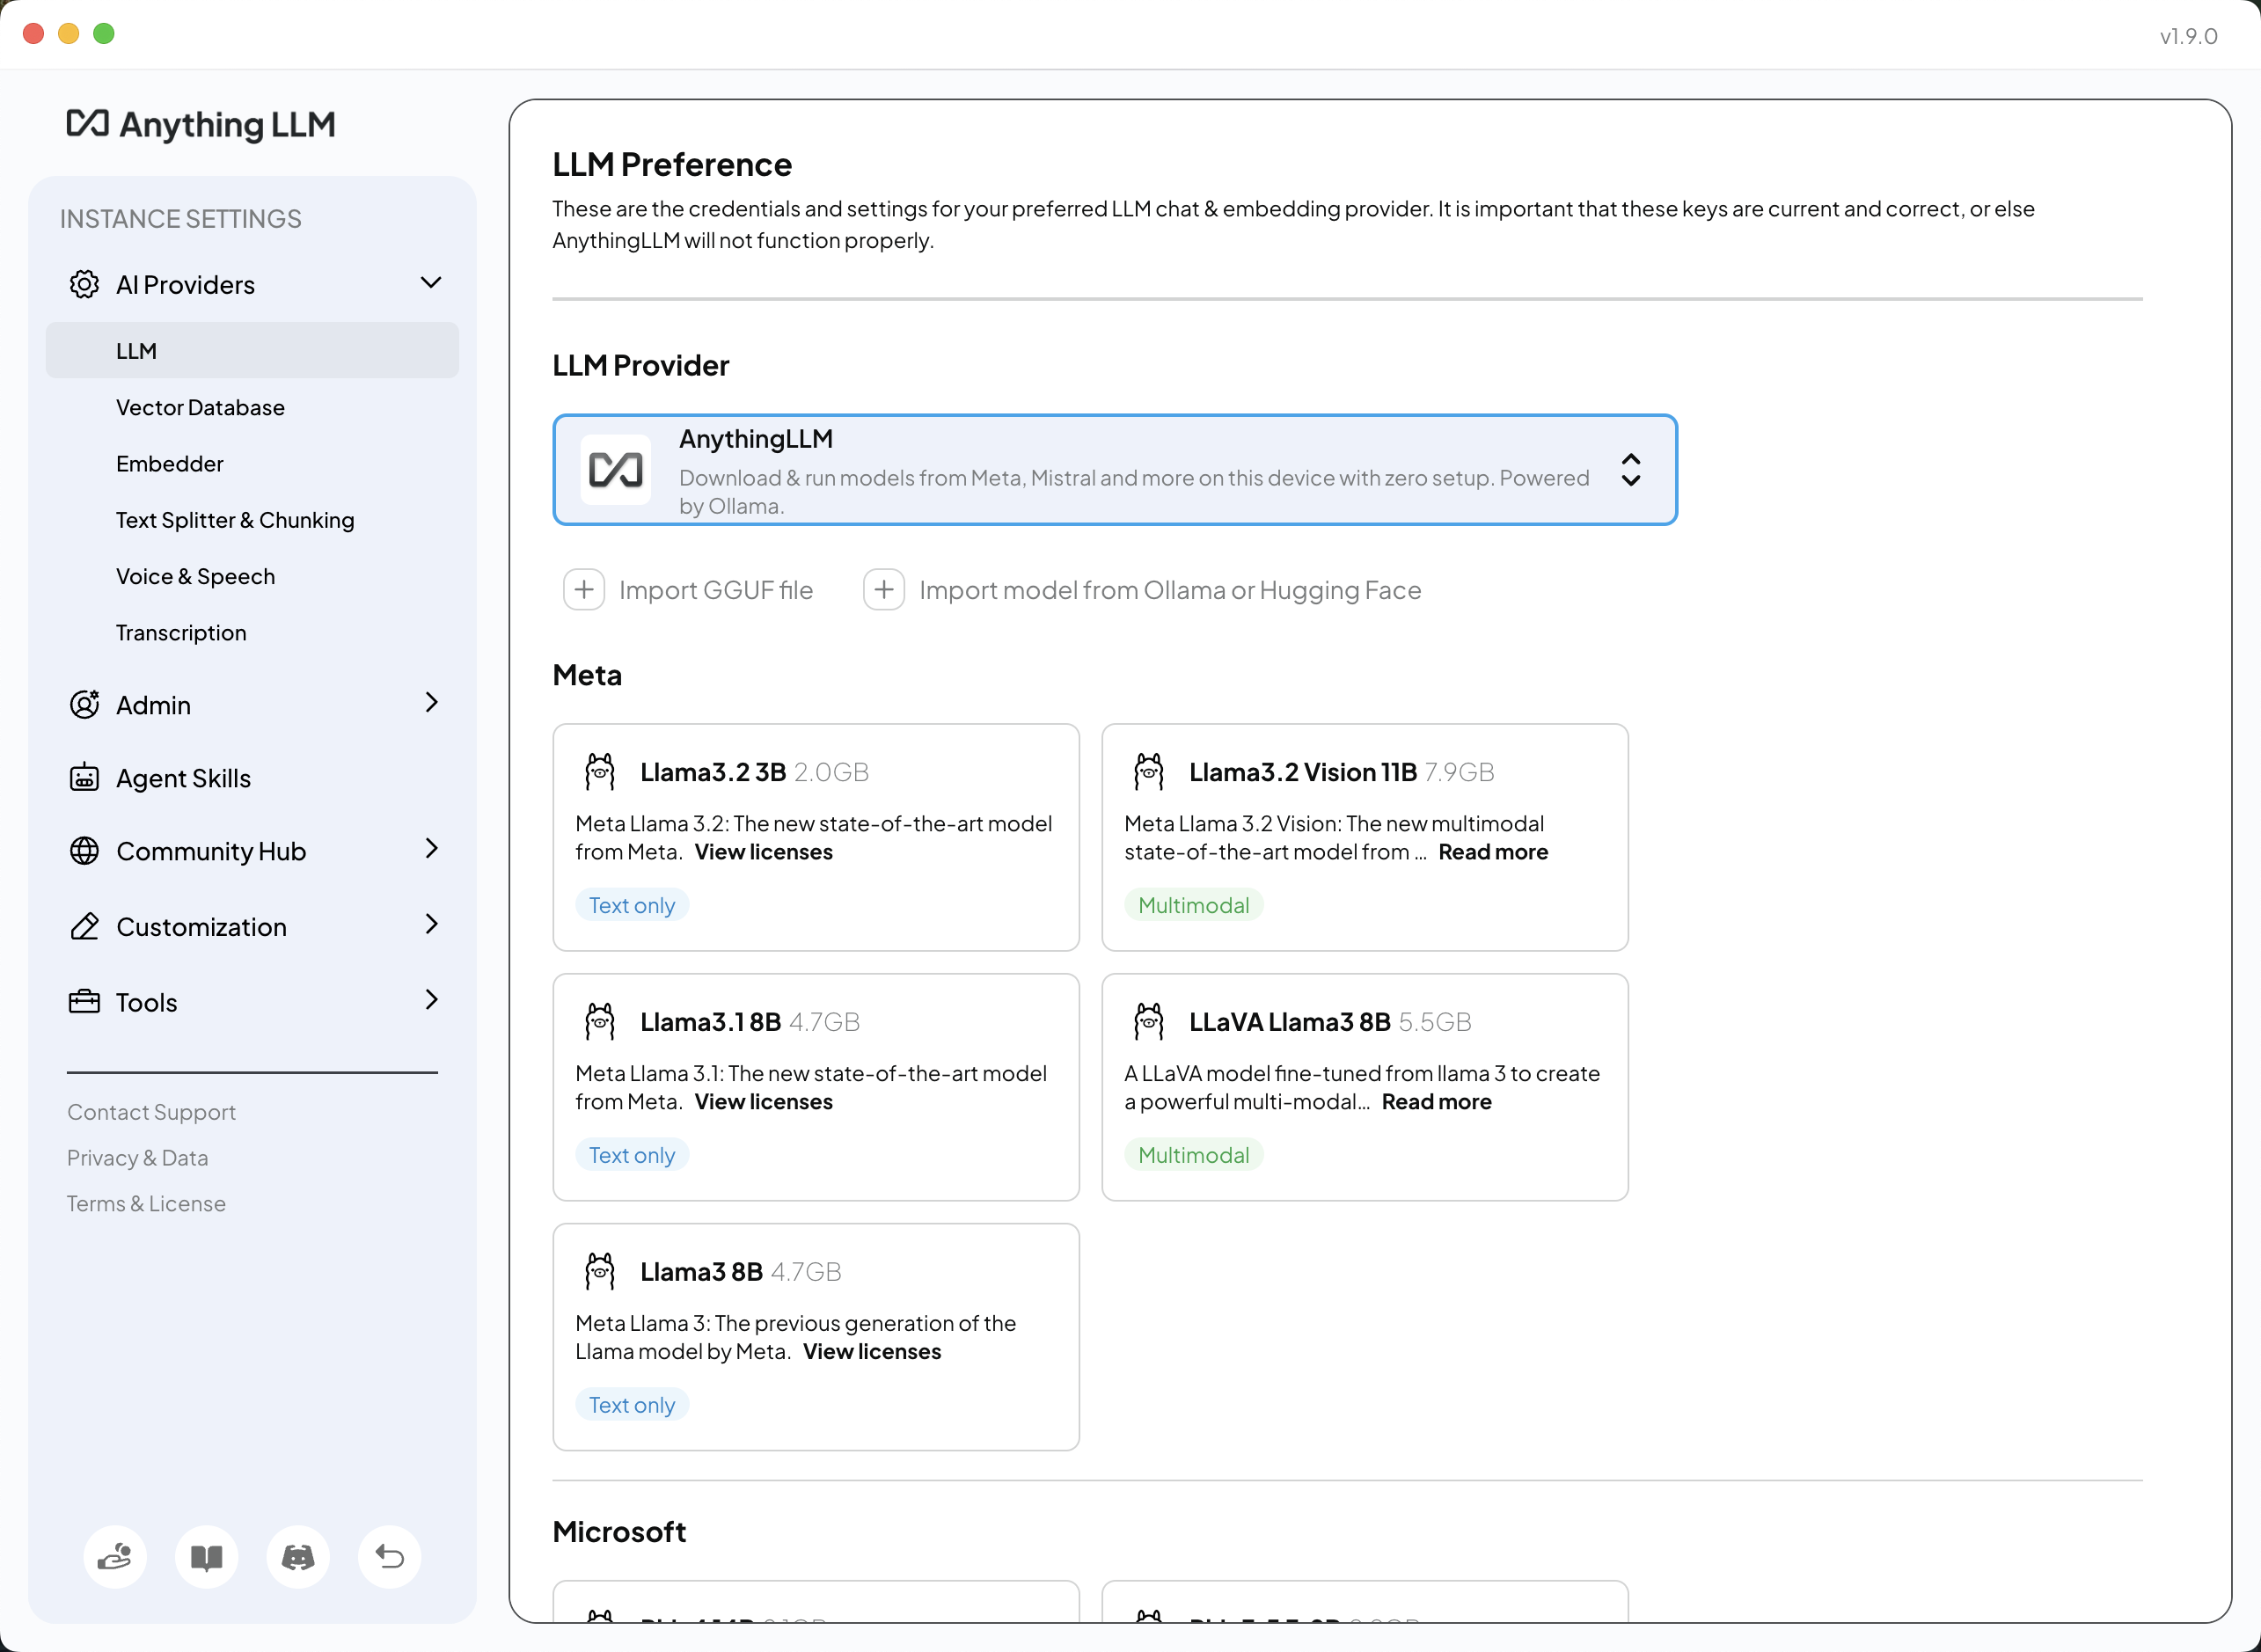Open Text Splitter & Chunking
2261x1652 pixels.
[x=235, y=520]
